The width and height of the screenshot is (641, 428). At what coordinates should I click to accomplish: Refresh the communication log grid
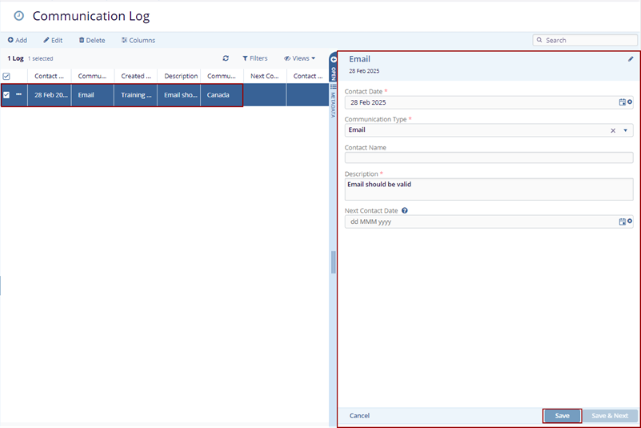pos(226,59)
